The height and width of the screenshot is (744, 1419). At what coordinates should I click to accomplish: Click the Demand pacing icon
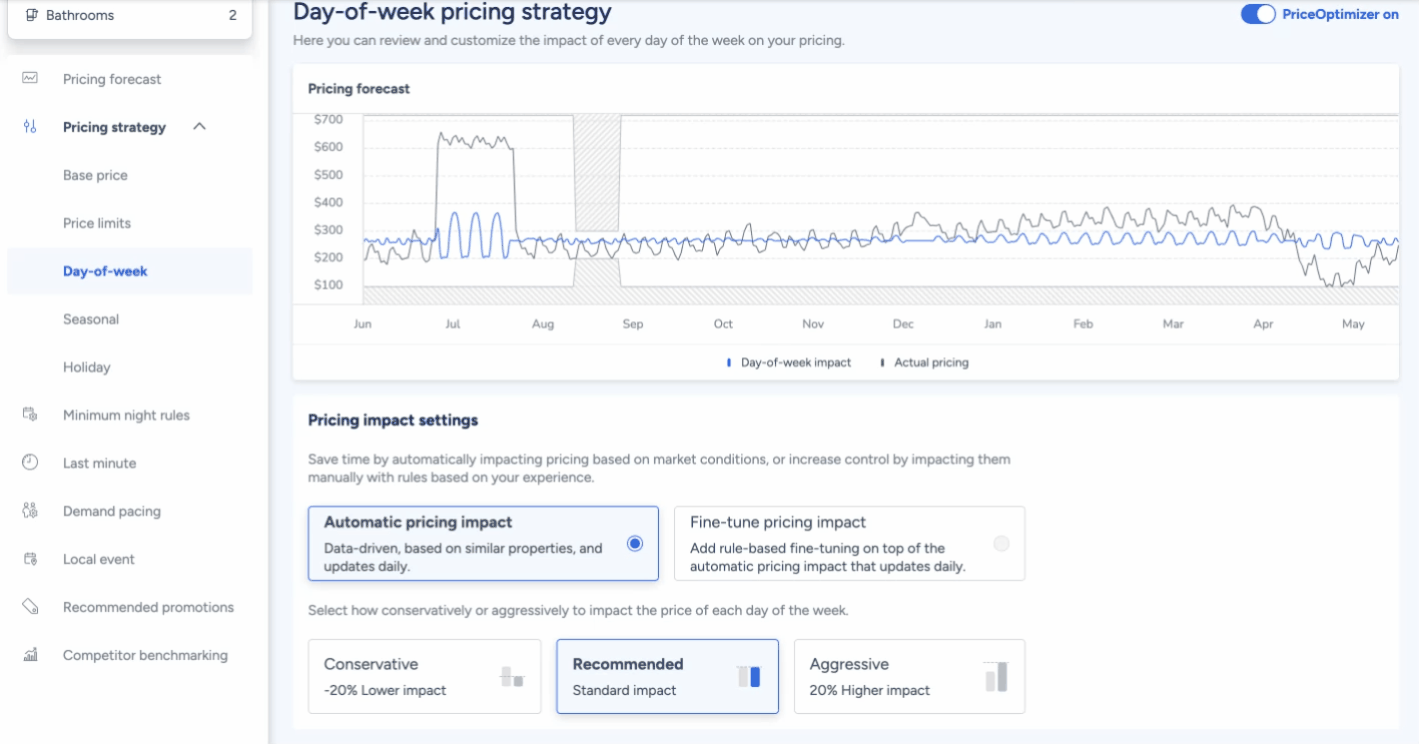[x=30, y=511]
